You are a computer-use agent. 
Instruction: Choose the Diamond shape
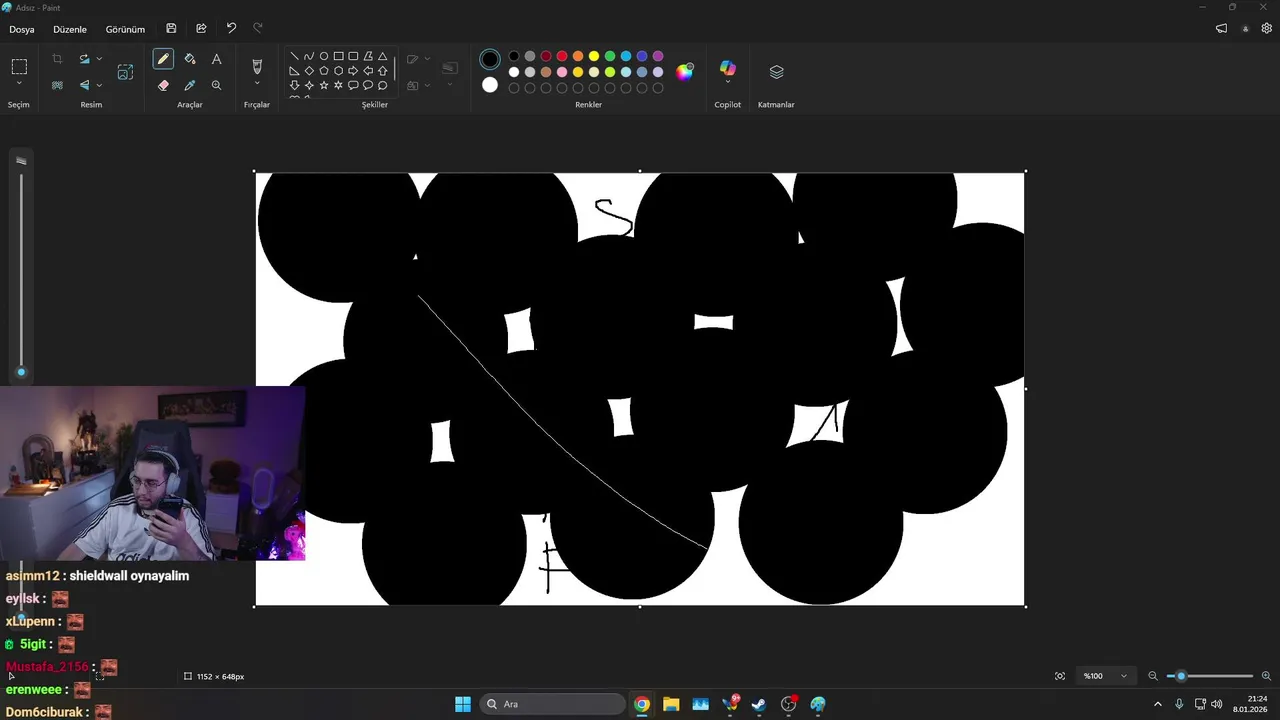[309, 71]
